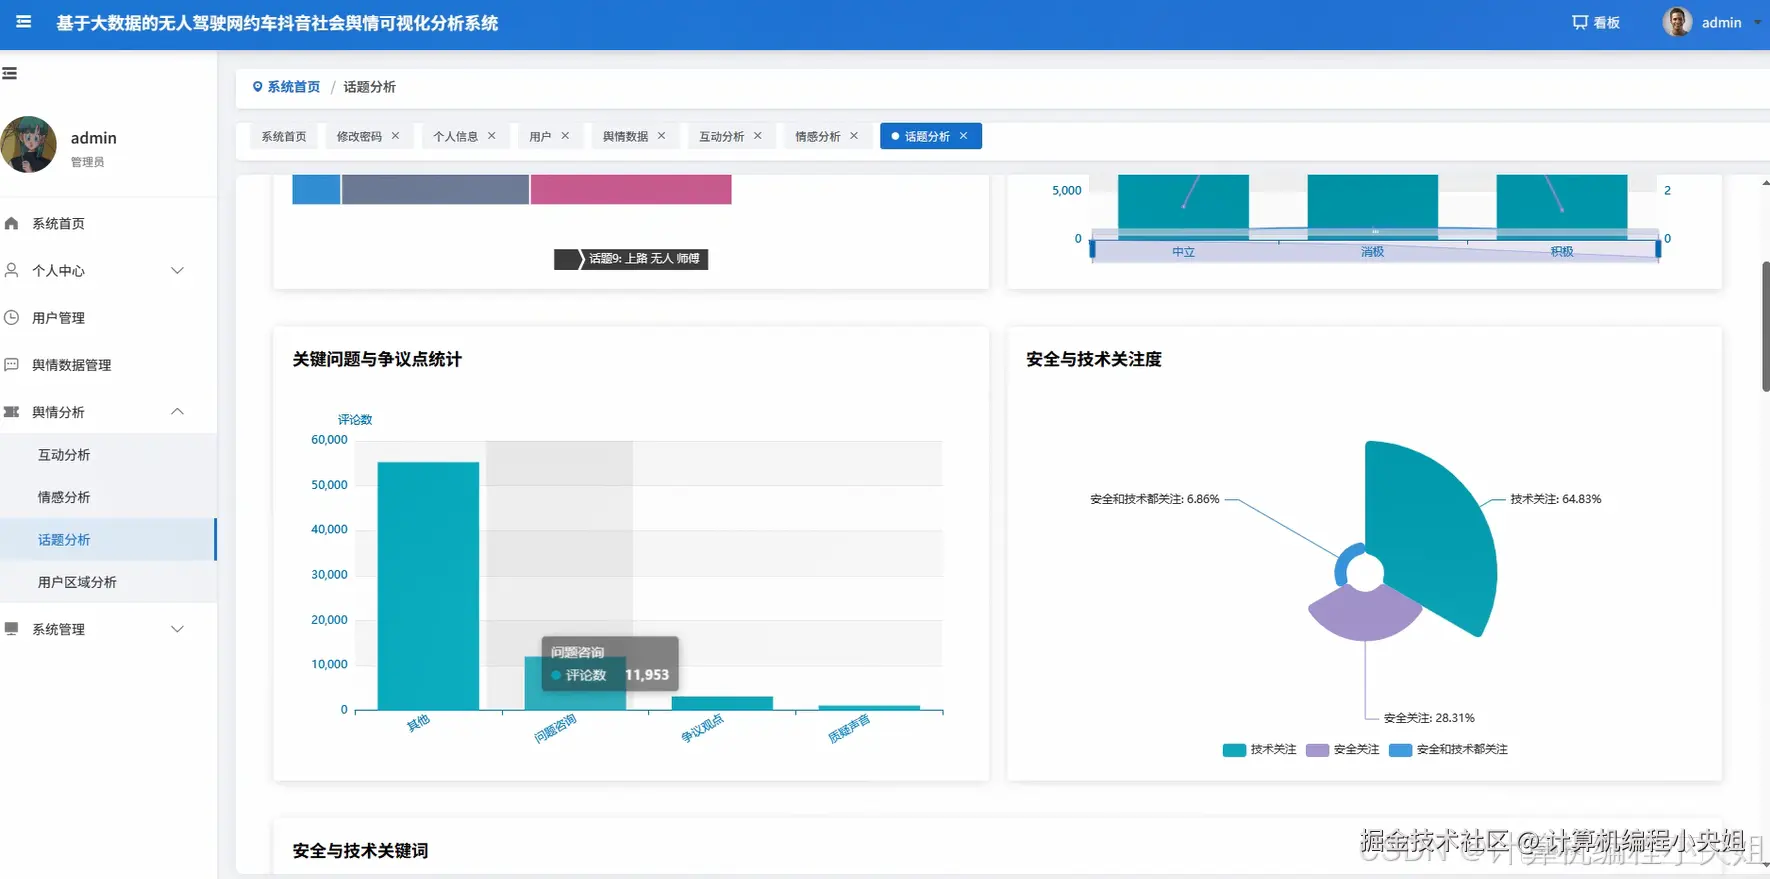Click the monitor icon beside 系统管理
Viewport: 1770px width, 879px height.
12,629
